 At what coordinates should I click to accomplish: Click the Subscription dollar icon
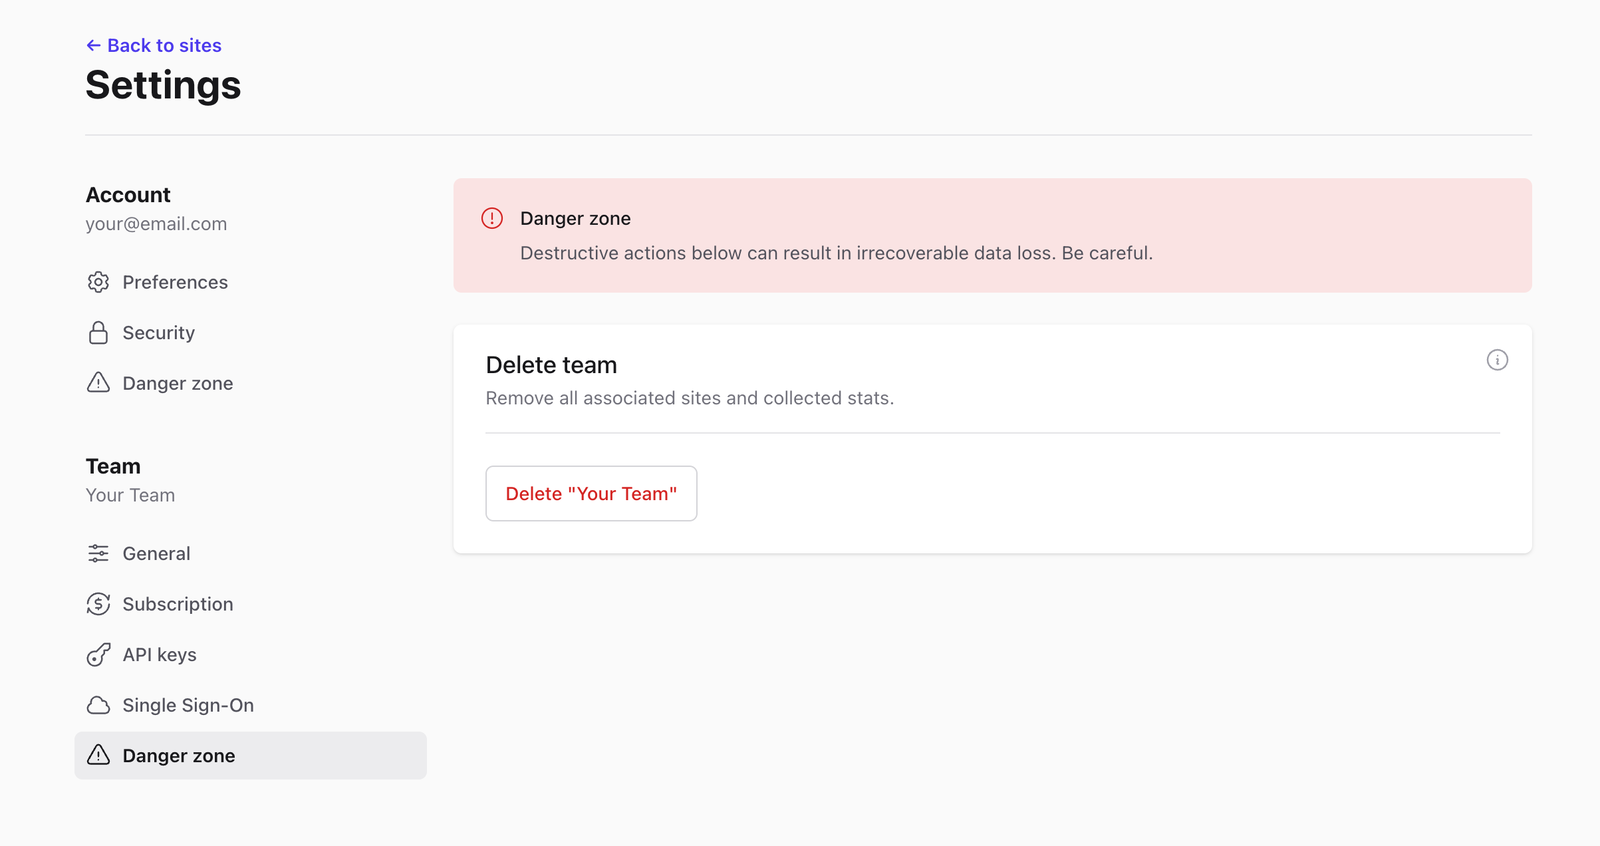tap(98, 604)
